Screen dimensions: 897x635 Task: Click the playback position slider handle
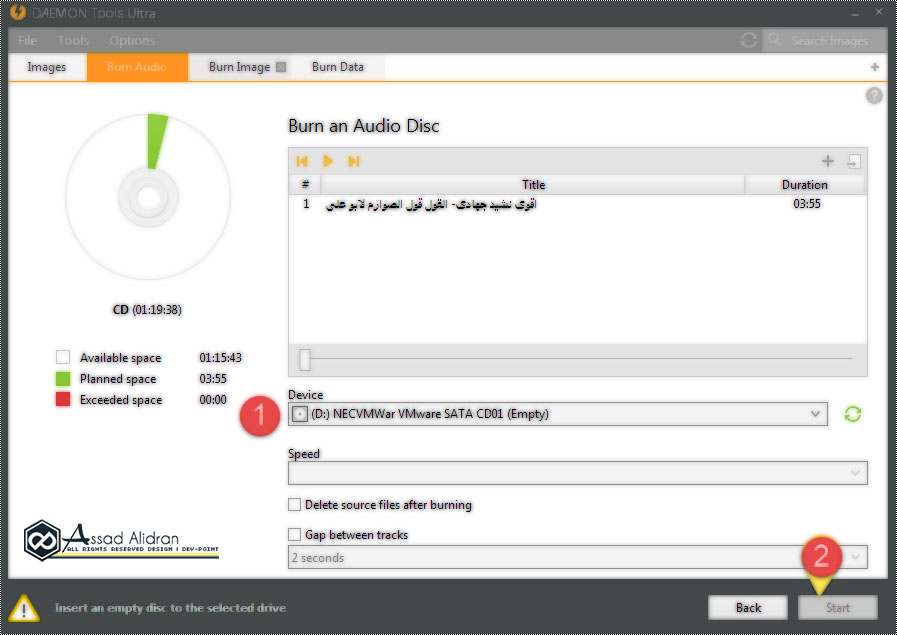coord(305,360)
